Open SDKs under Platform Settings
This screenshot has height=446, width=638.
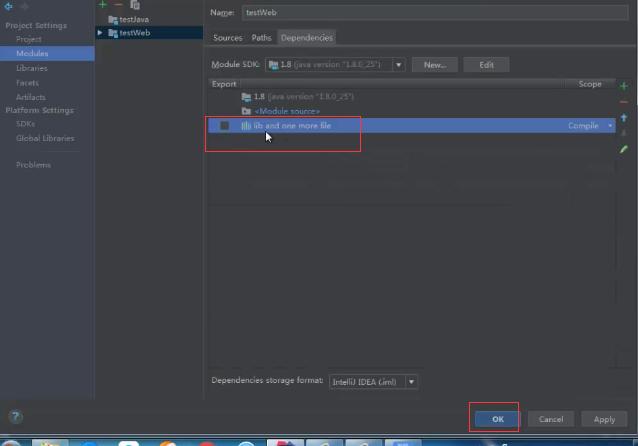click(25, 124)
